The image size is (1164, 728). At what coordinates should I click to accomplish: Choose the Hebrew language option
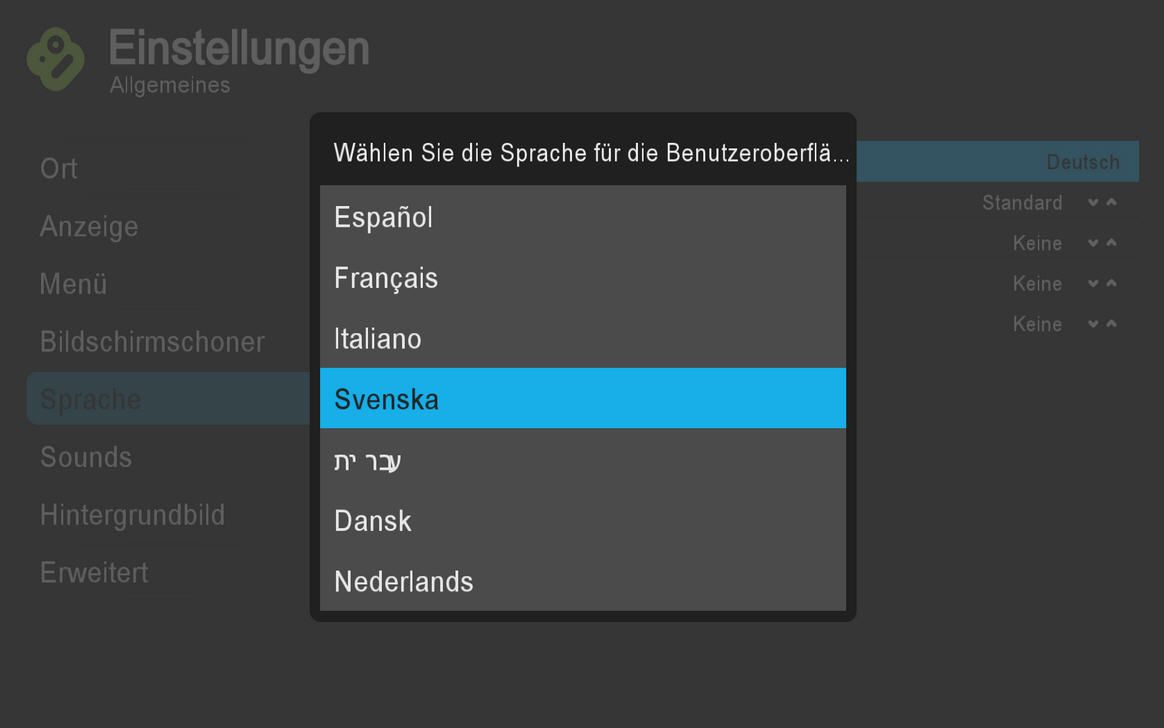click(582, 460)
